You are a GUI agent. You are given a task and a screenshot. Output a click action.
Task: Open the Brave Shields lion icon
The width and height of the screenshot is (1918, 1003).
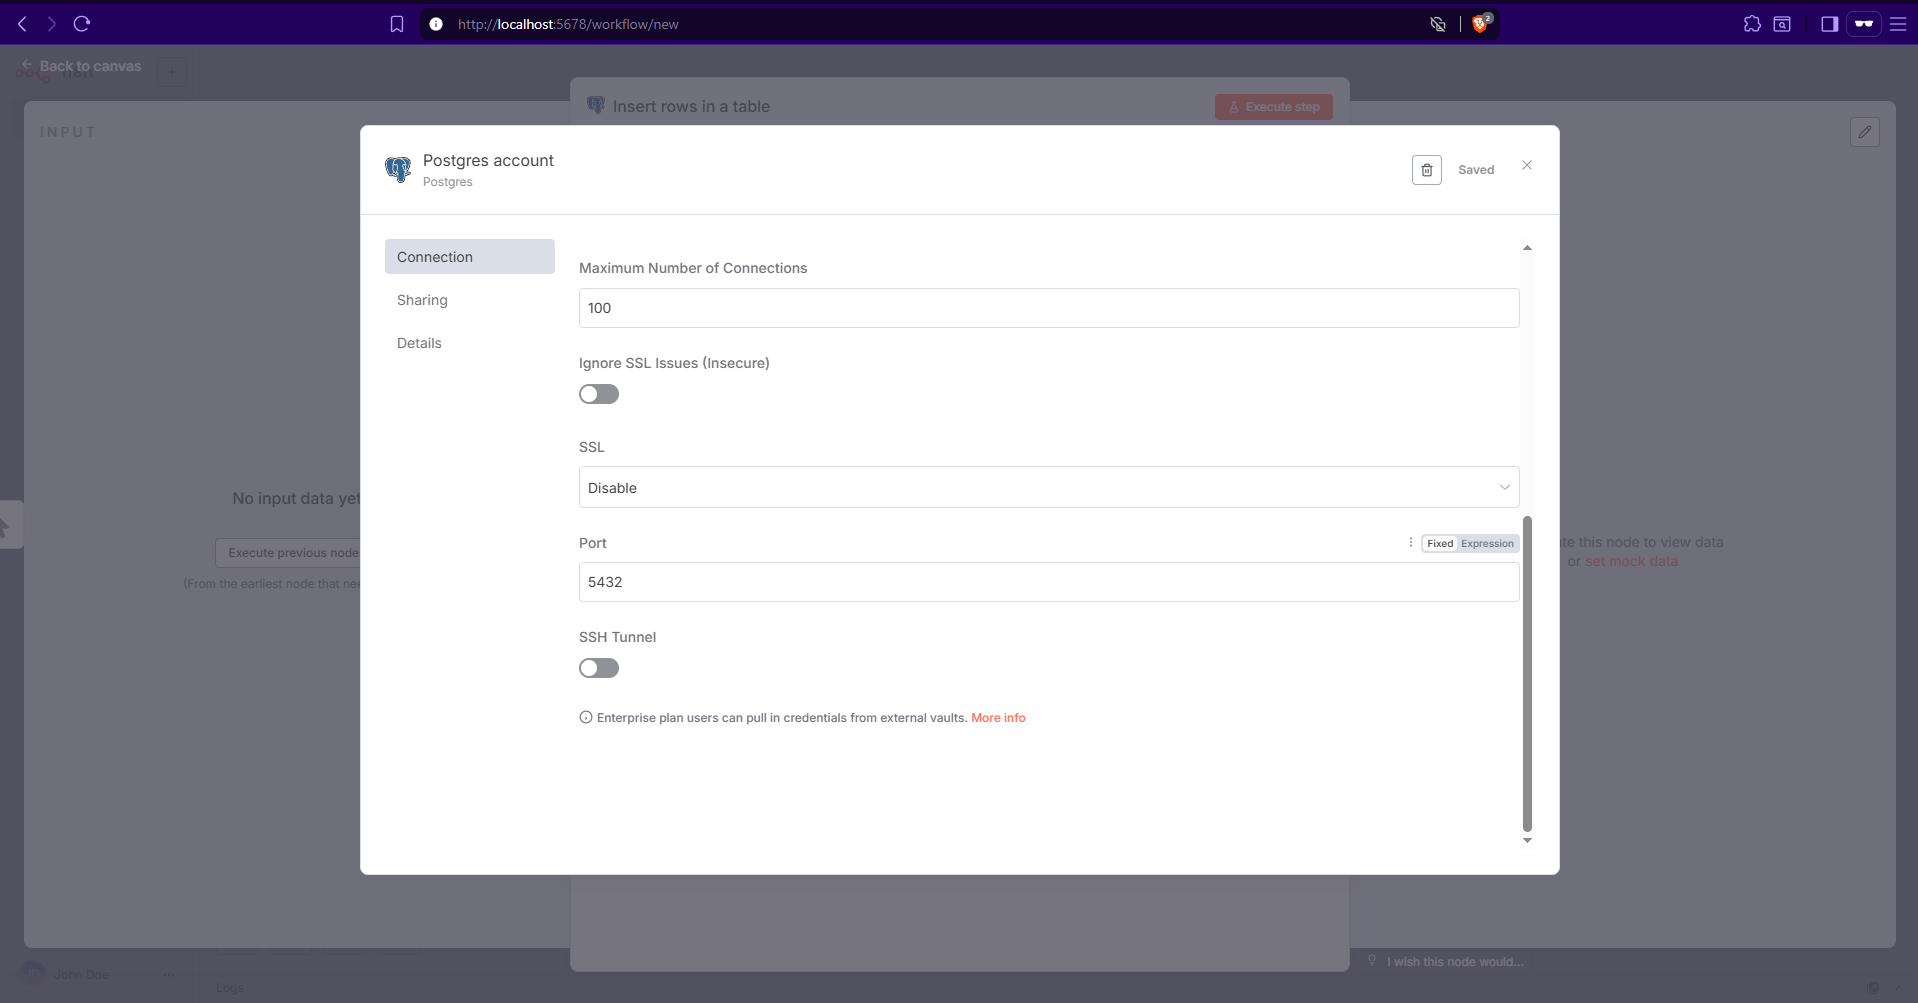[x=1481, y=23]
